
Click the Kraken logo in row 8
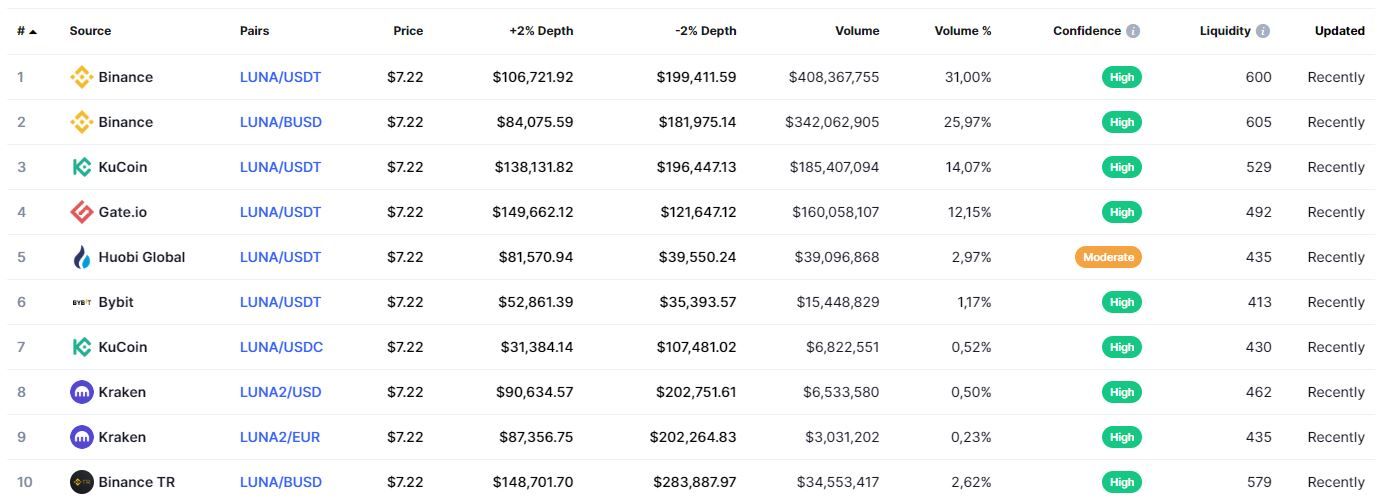click(x=81, y=392)
